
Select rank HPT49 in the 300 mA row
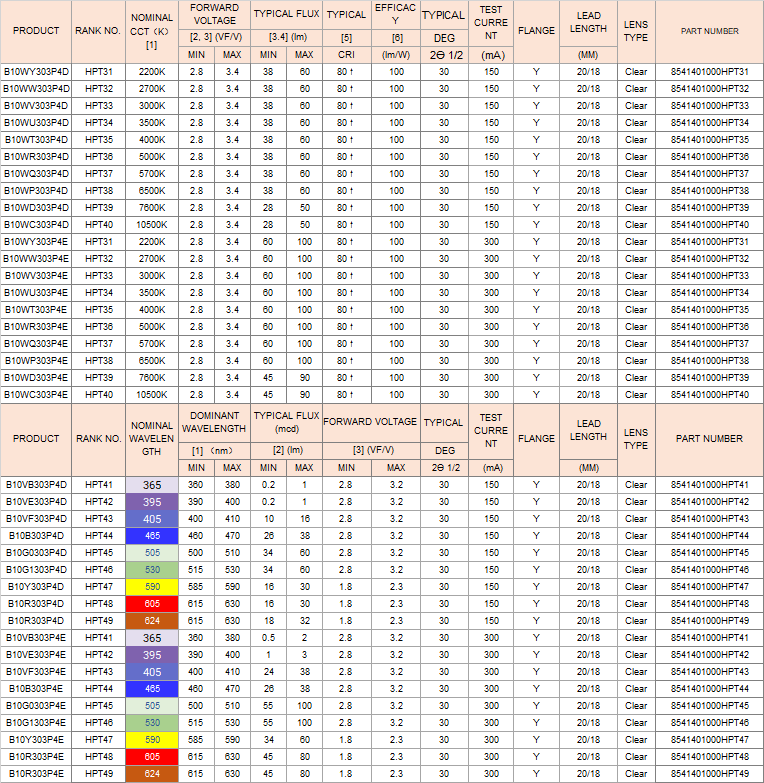click(98, 774)
